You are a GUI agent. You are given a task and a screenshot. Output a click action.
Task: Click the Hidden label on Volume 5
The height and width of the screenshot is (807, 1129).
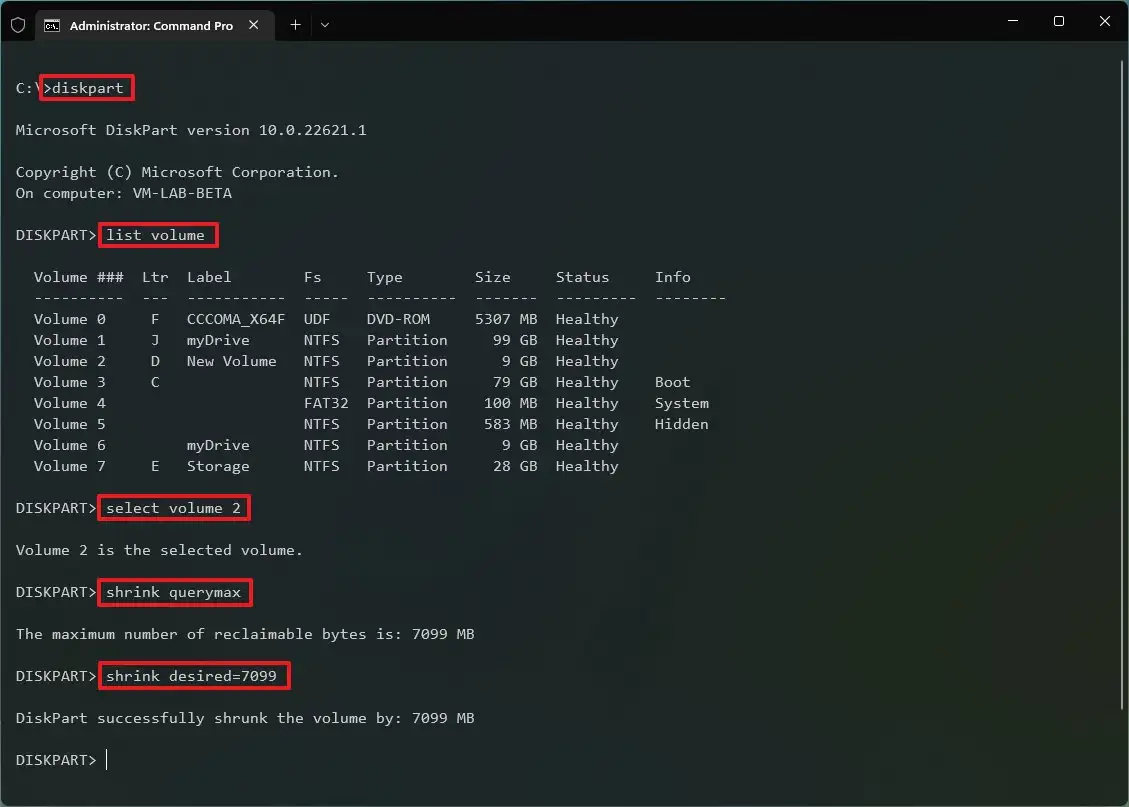point(681,424)
